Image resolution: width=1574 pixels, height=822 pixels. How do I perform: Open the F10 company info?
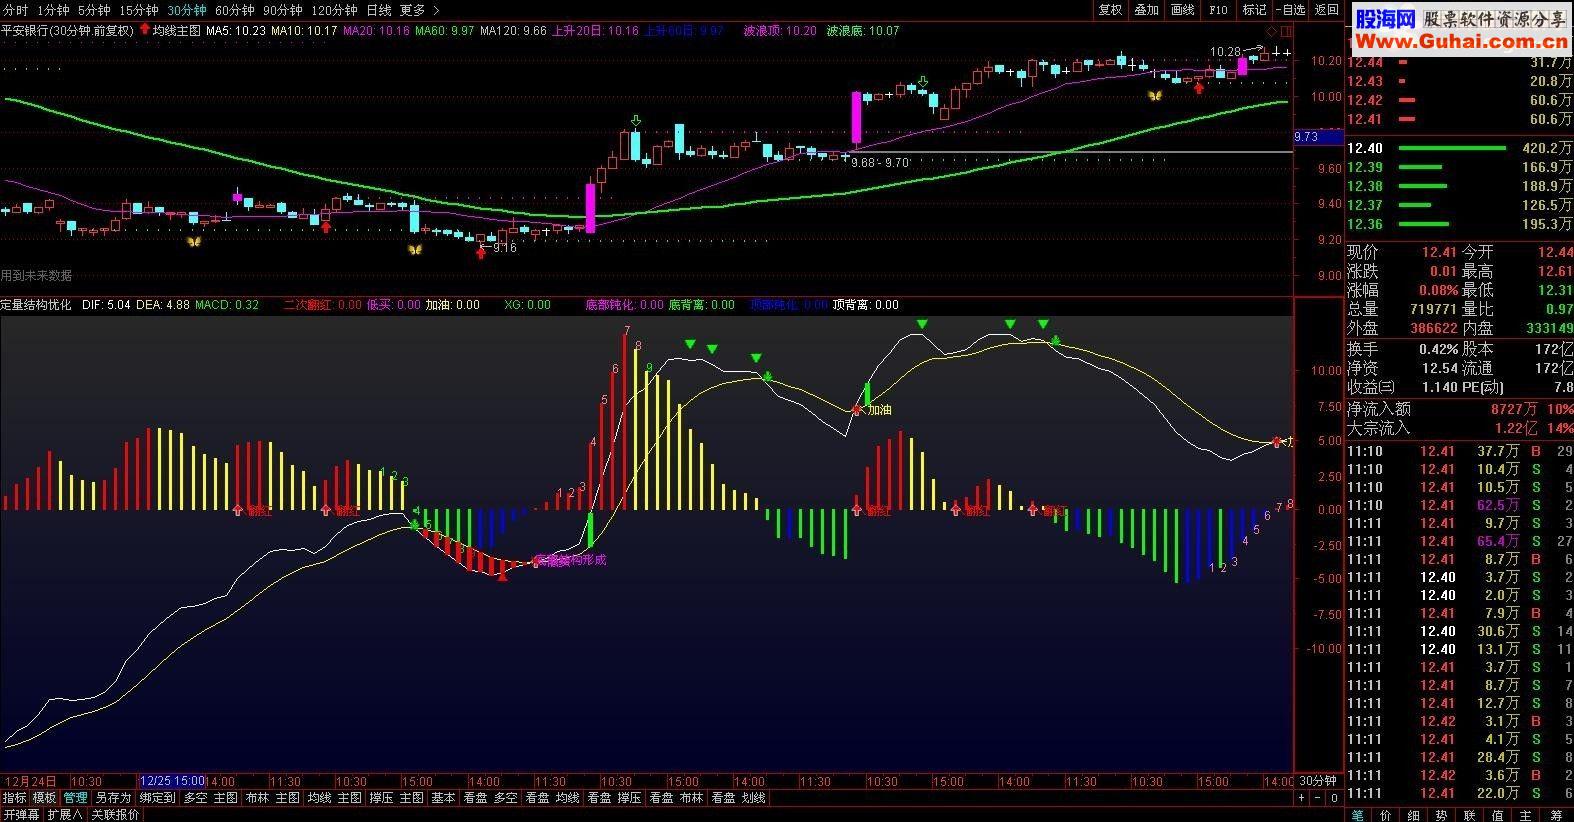(x=1218, y=10)
